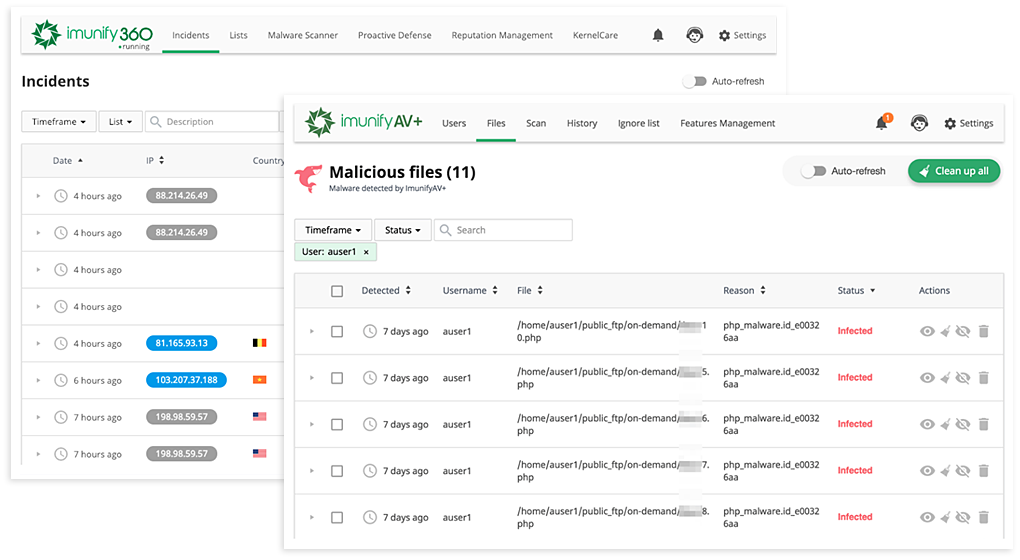Check the checkbox for row ending 0.php

pyautogui.click(x=337, y=332)
